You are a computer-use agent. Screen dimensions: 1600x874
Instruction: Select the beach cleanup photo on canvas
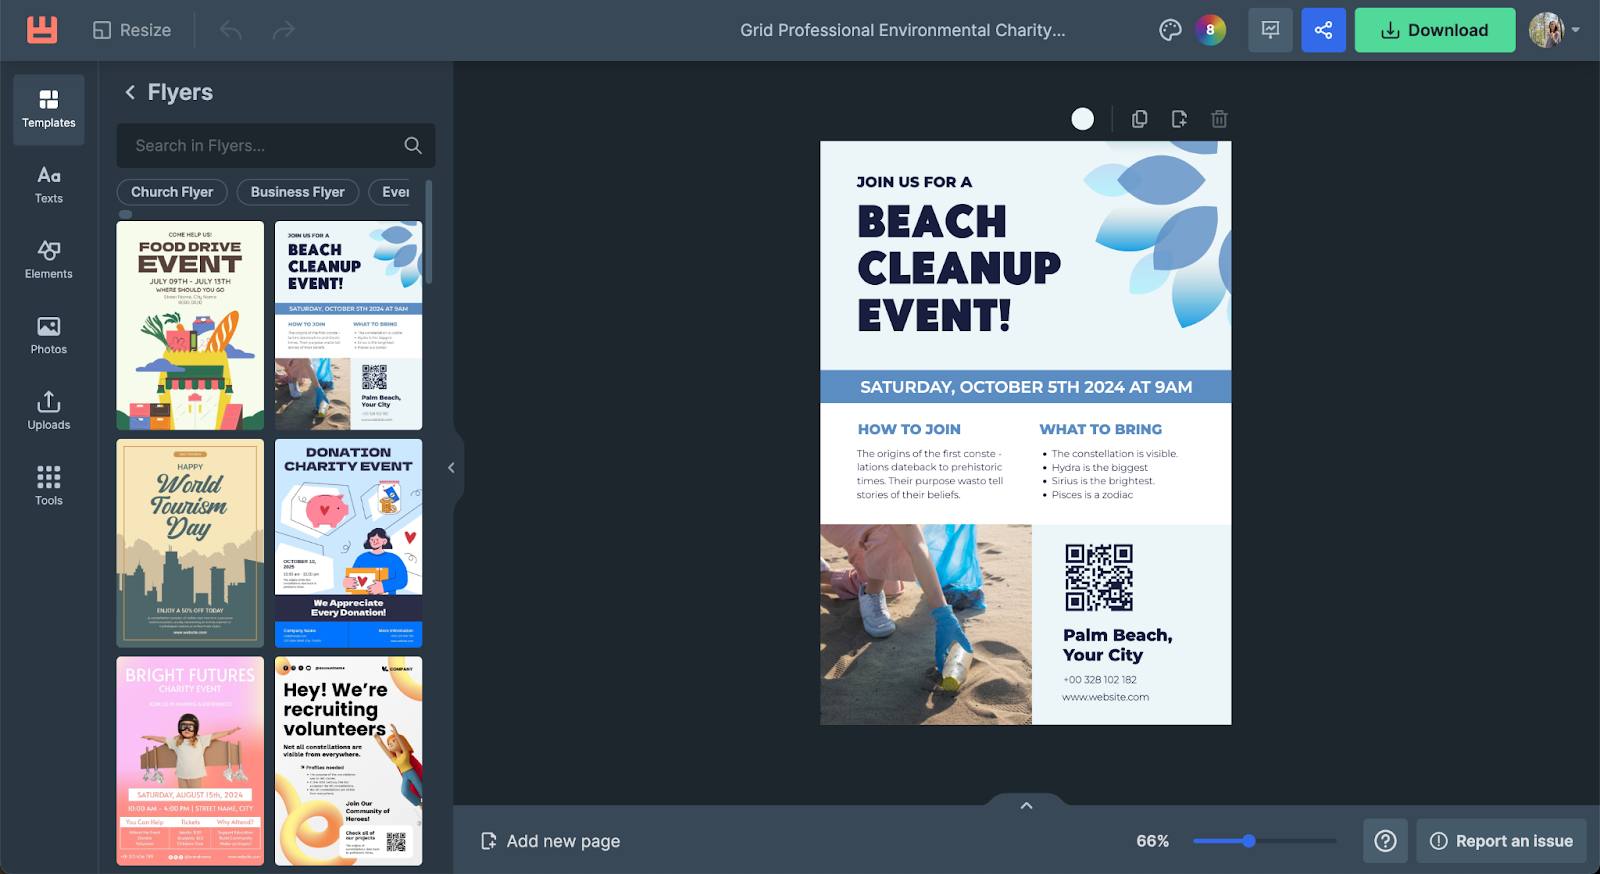[926, 625]
